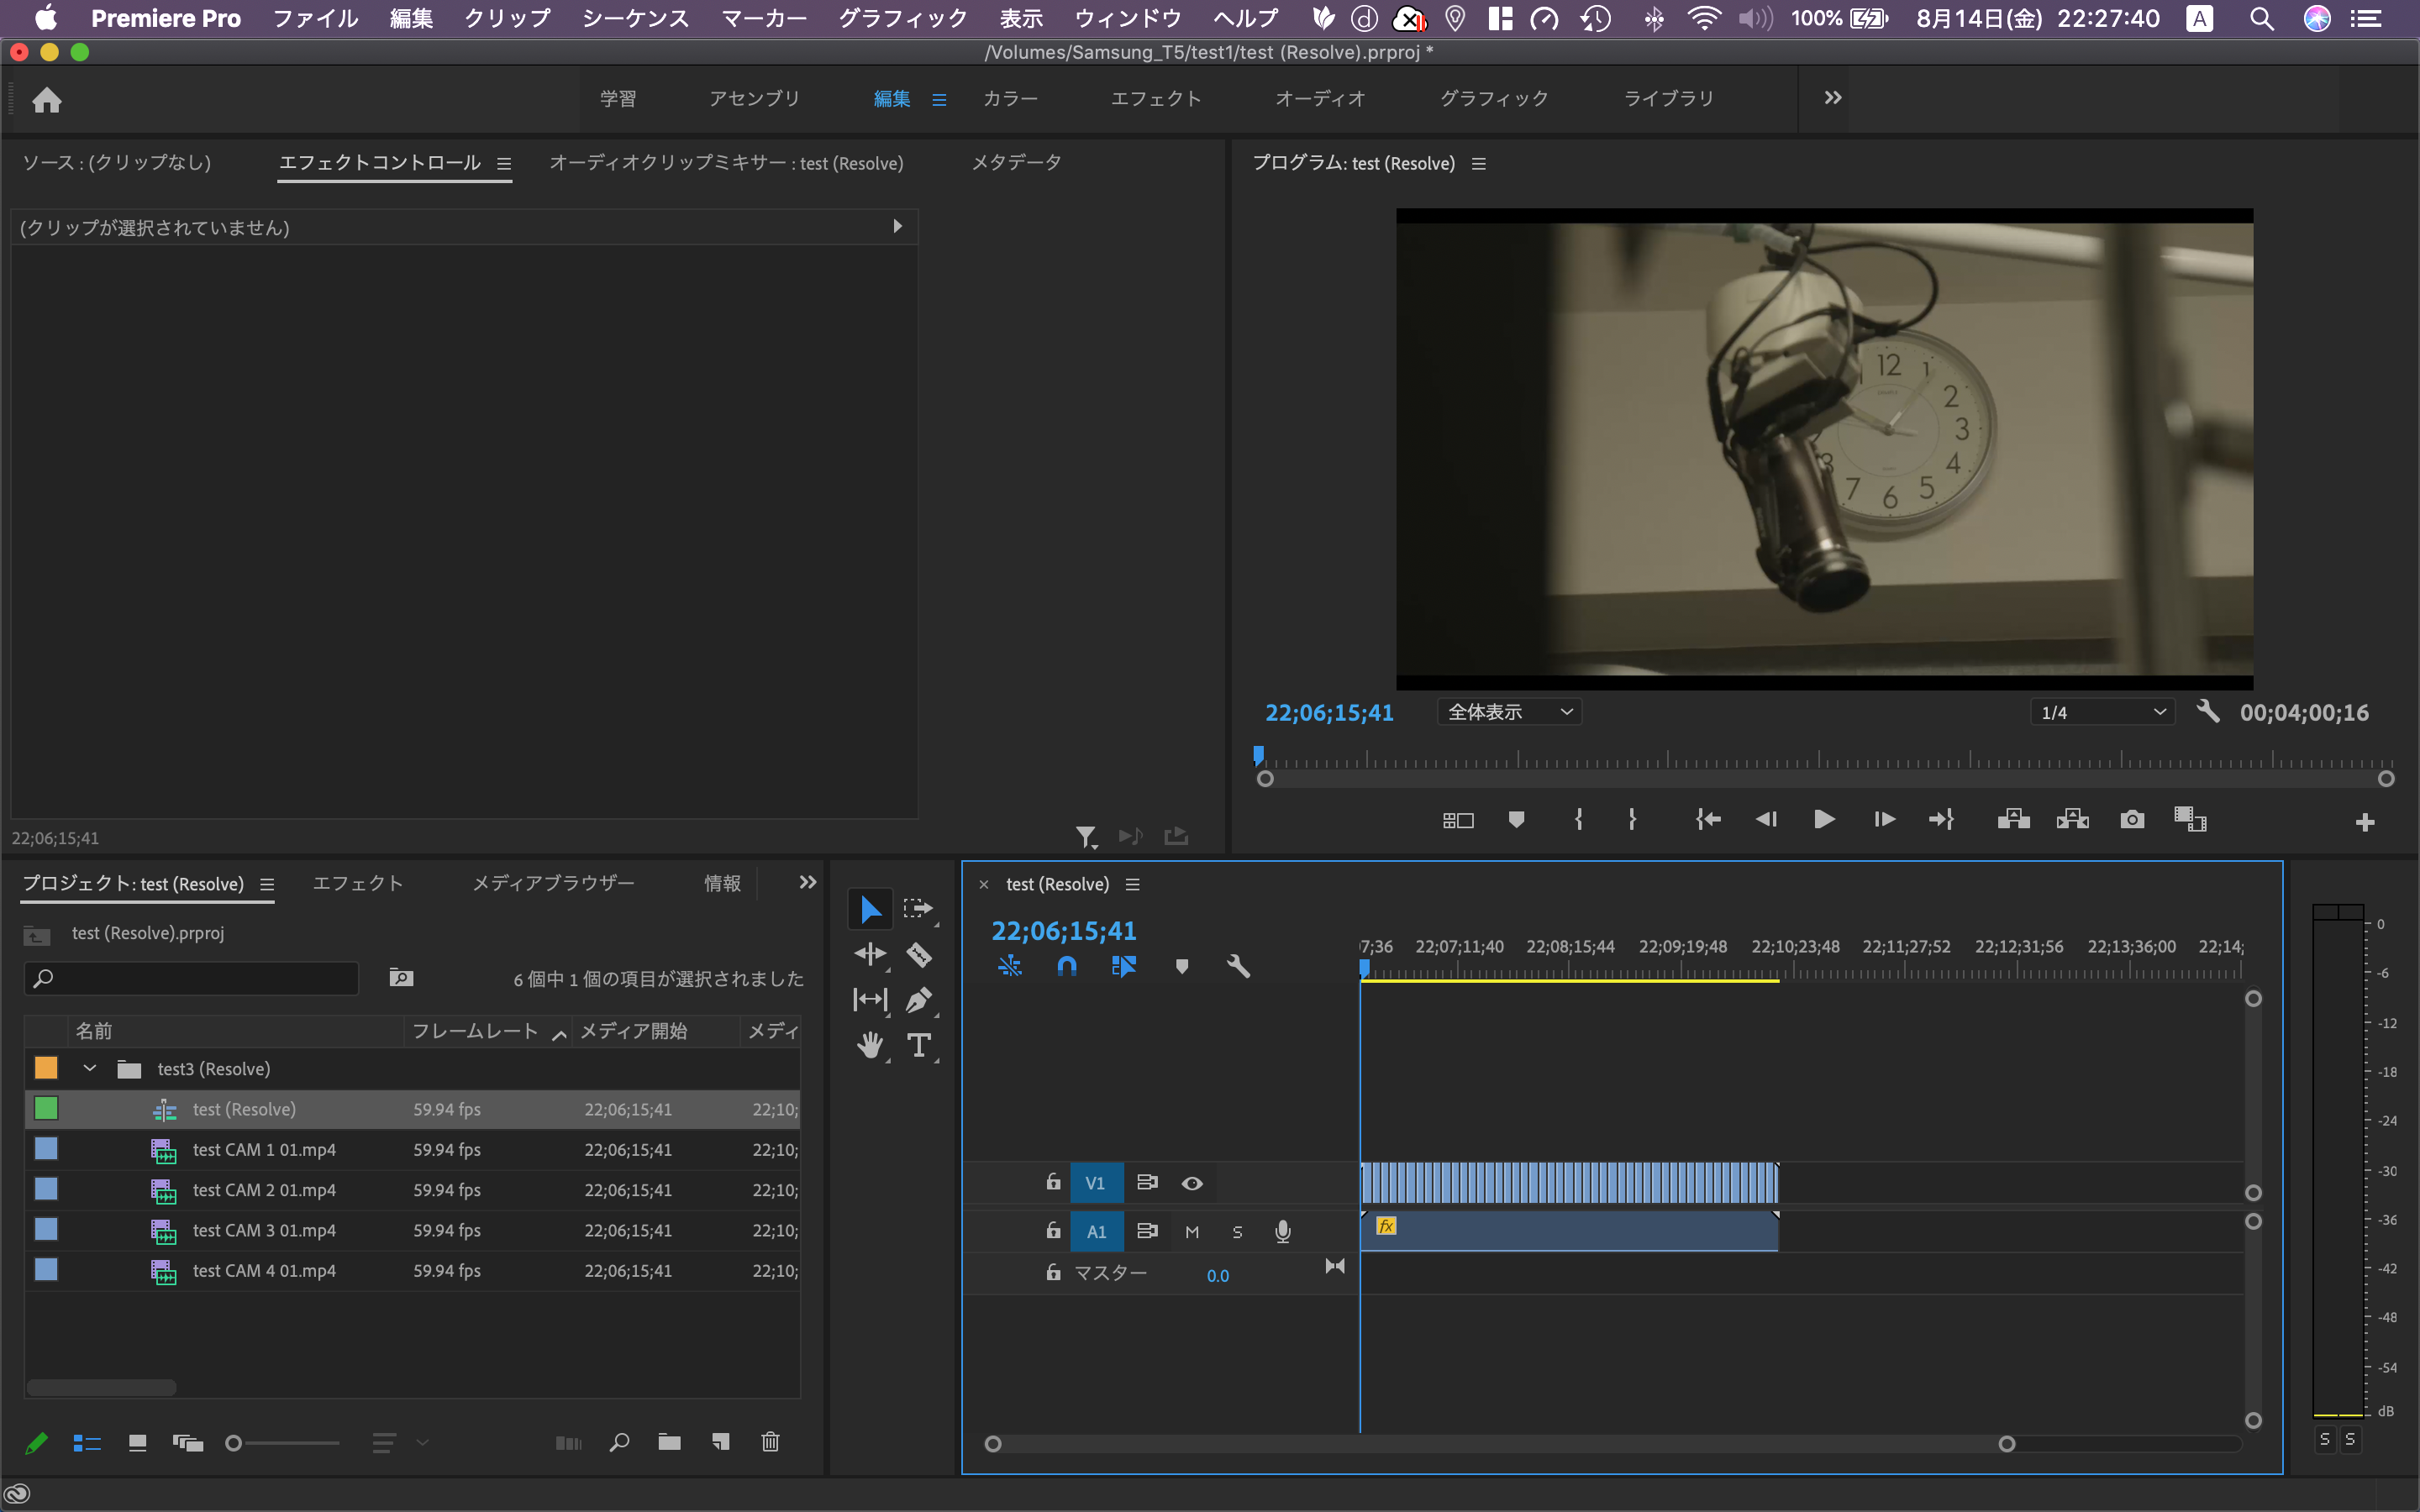Click the Add Marker button in Program monitor
This screenshot has width=2420, height=1512.
[1516, 820]
